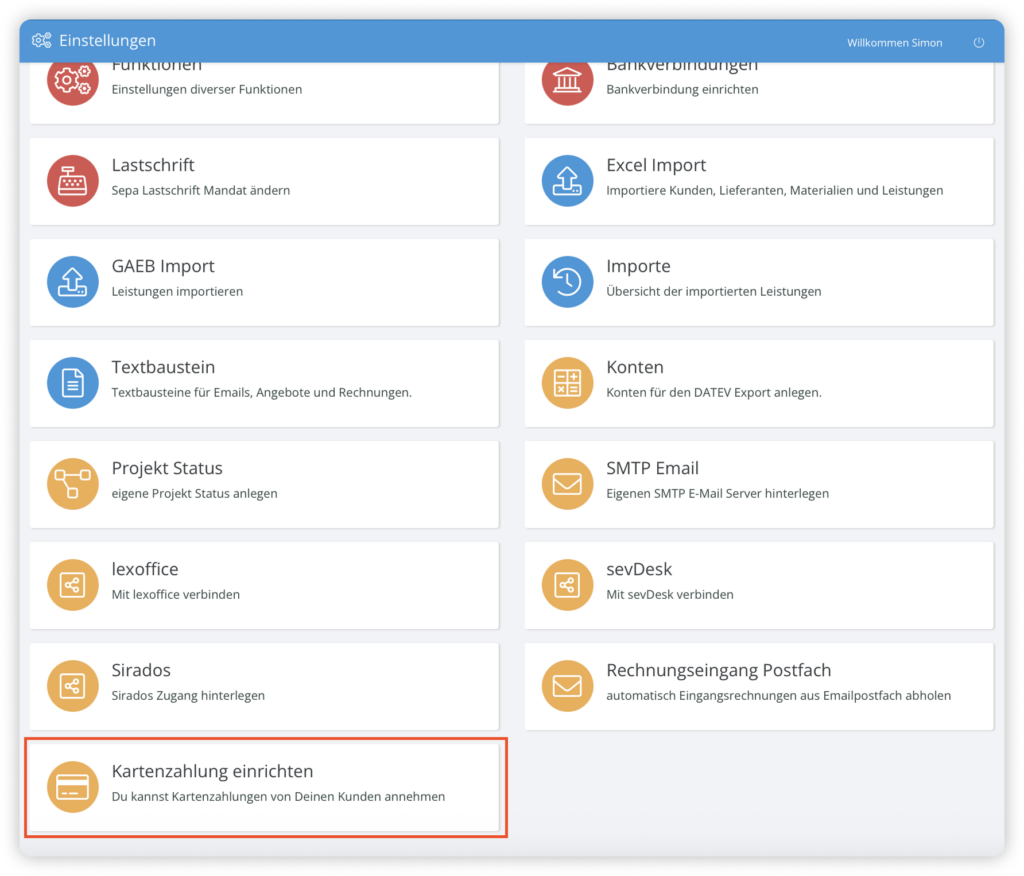Click the Lastschrift cash register icon
The image size is (1024, 876).
pos(73,181)
